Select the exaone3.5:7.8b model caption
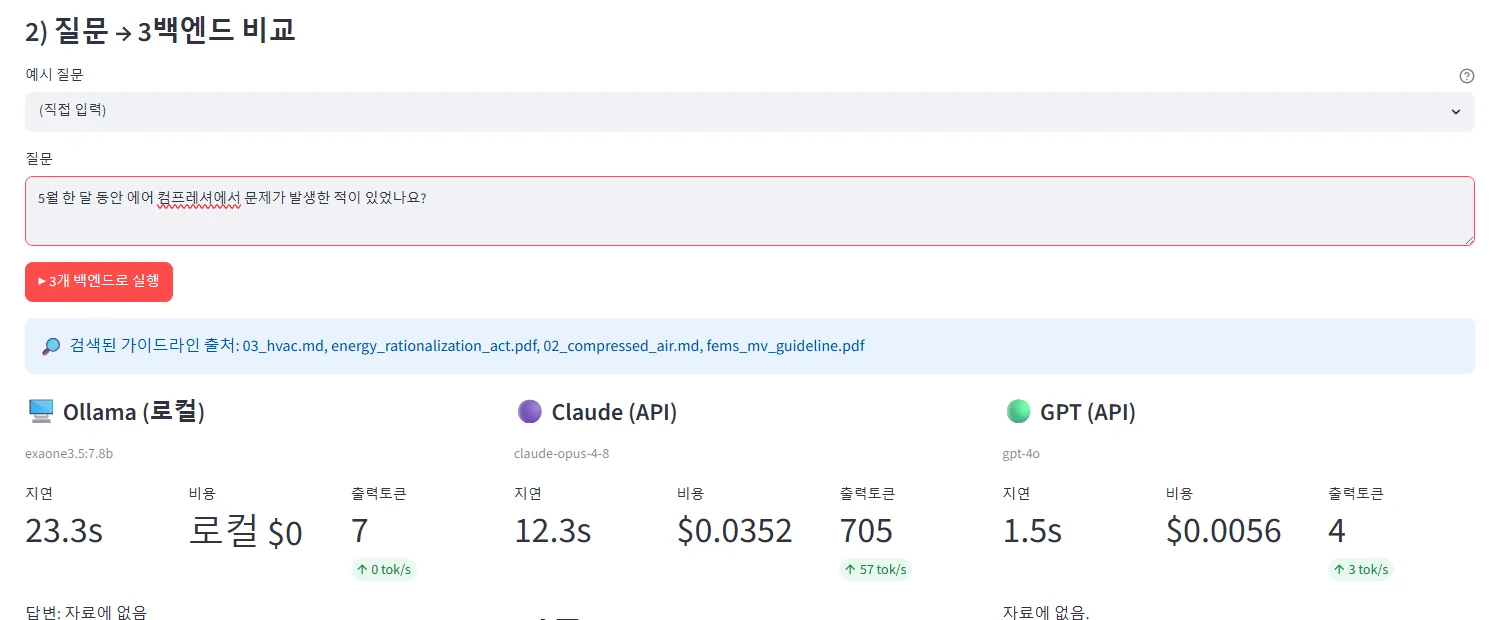 69,454
